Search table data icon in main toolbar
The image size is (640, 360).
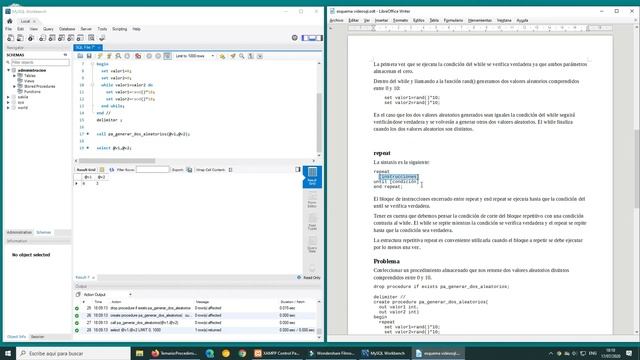pyautogui.click(x=91, y=38)
